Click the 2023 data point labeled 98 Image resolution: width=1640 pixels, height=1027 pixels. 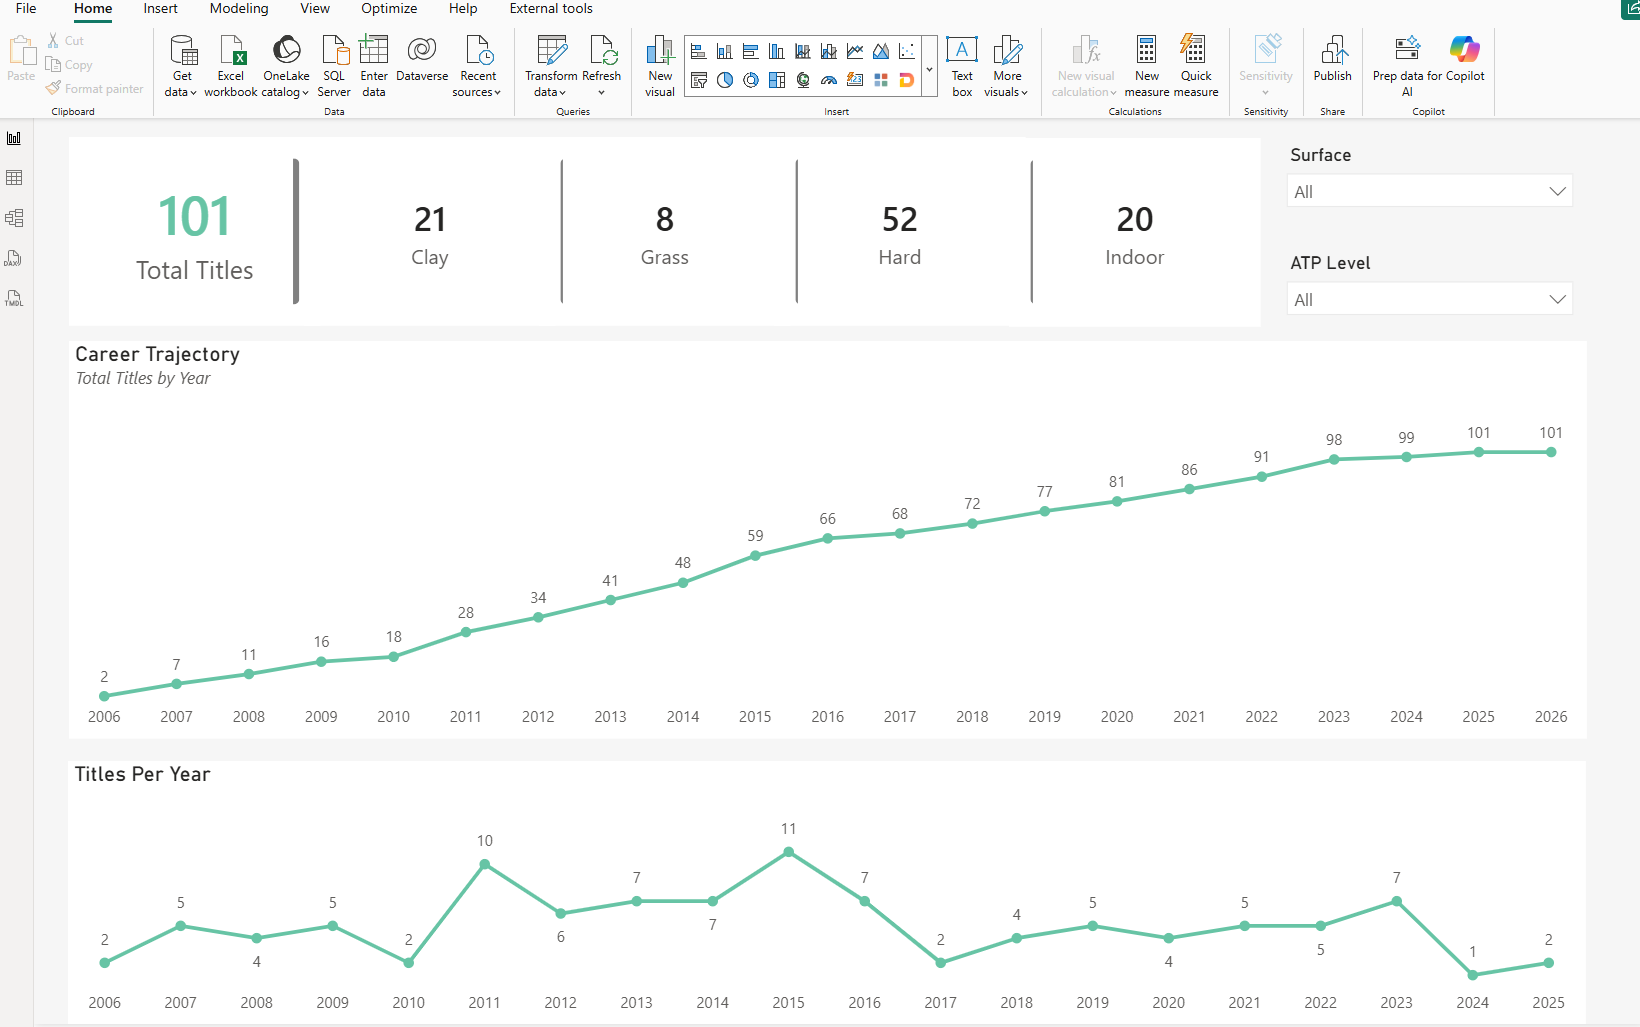1334,460
